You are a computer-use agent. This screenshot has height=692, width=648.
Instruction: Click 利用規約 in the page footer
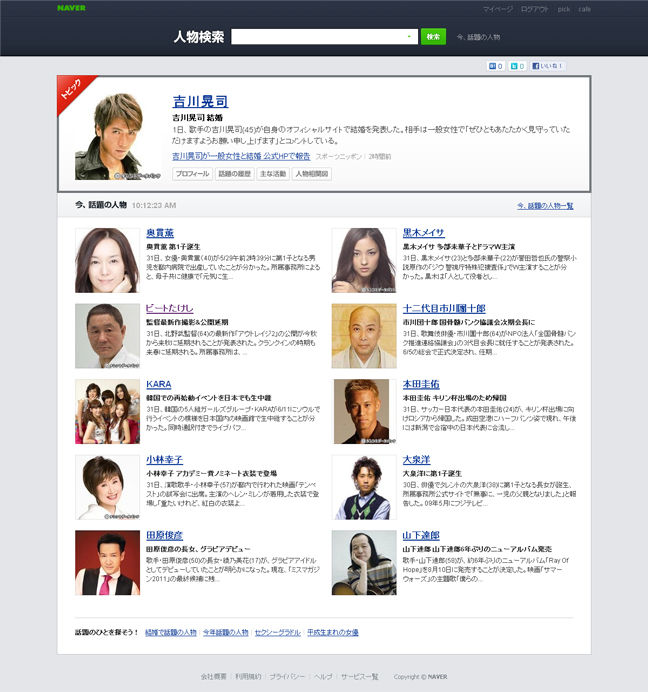[248, 677]
